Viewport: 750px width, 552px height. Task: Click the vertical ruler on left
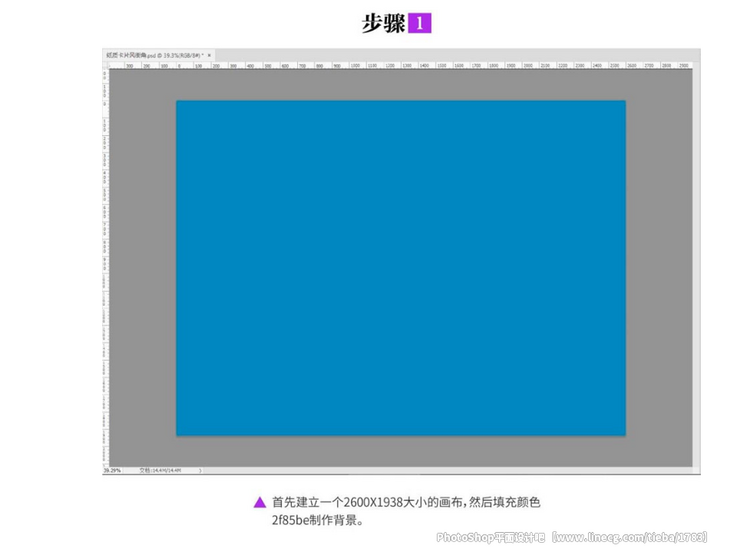coord(106,268)
